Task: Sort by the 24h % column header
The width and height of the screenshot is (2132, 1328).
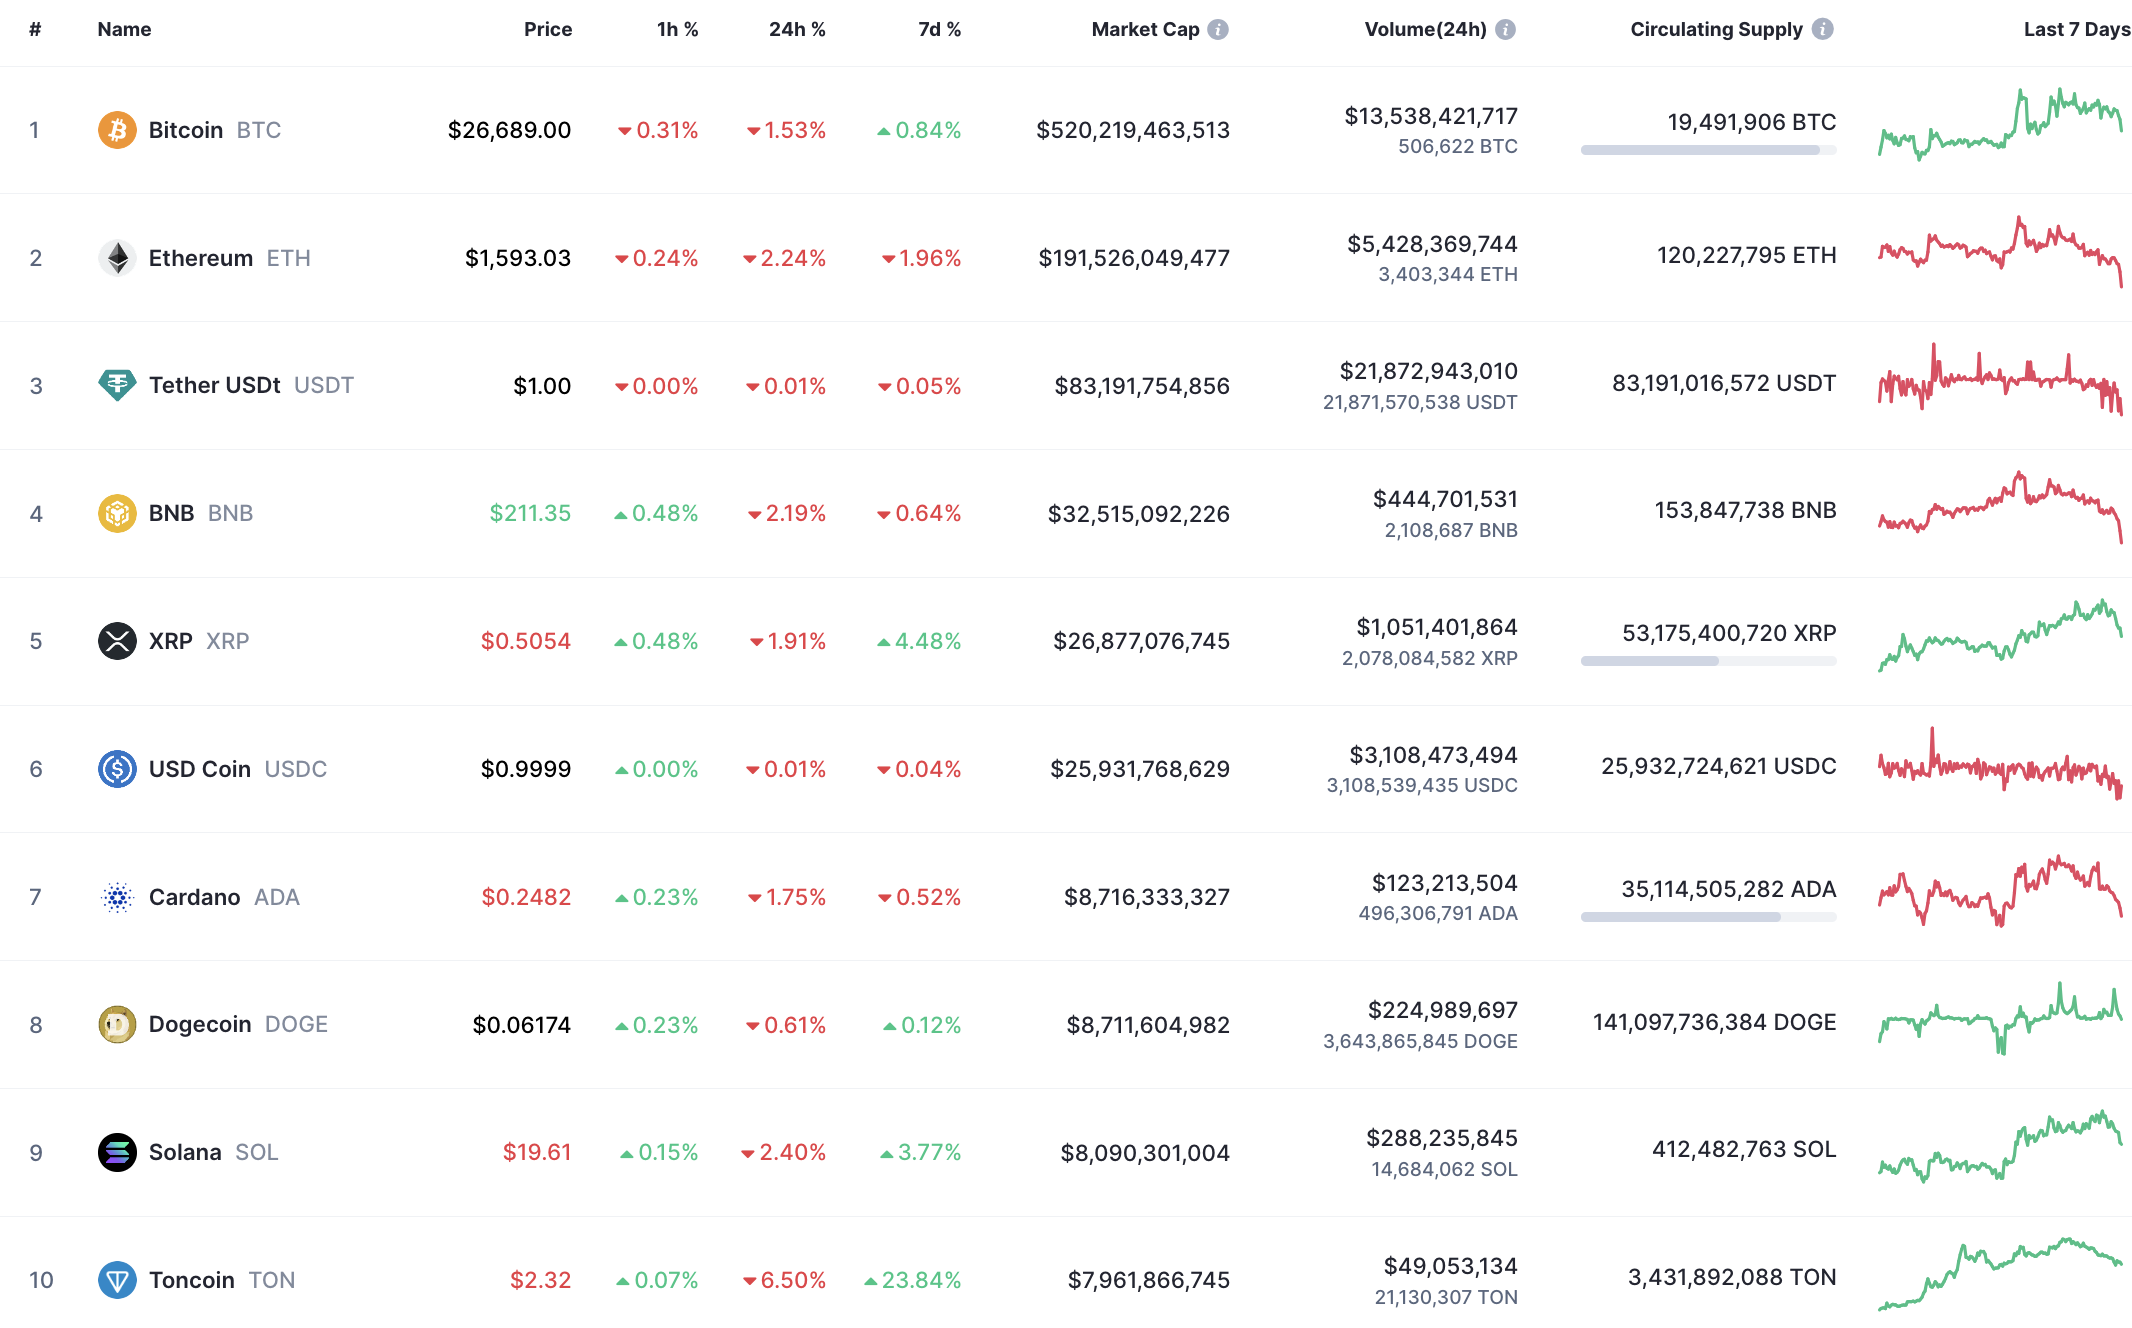Action: 797,29
